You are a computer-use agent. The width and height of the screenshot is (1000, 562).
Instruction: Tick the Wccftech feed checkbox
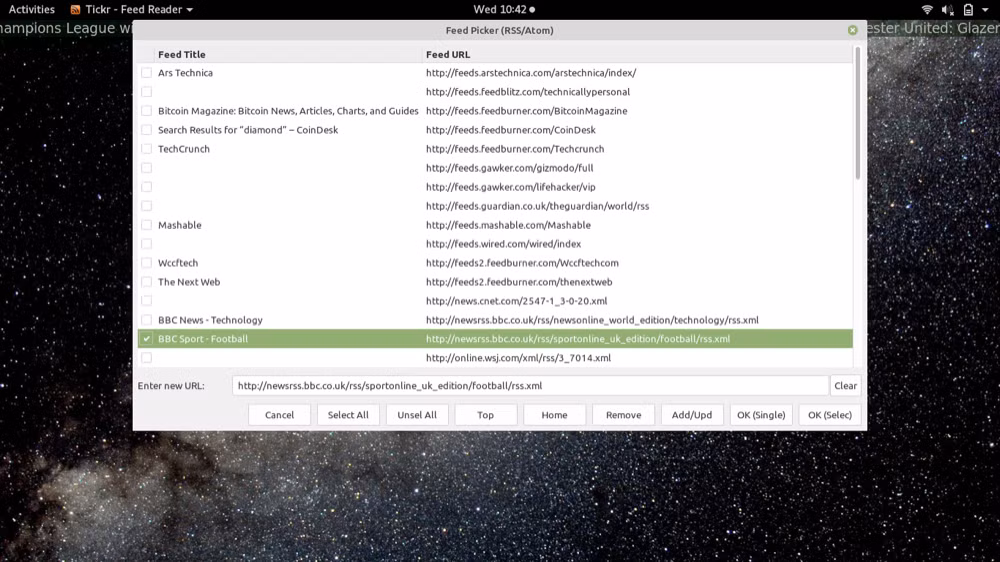[147, 263]
